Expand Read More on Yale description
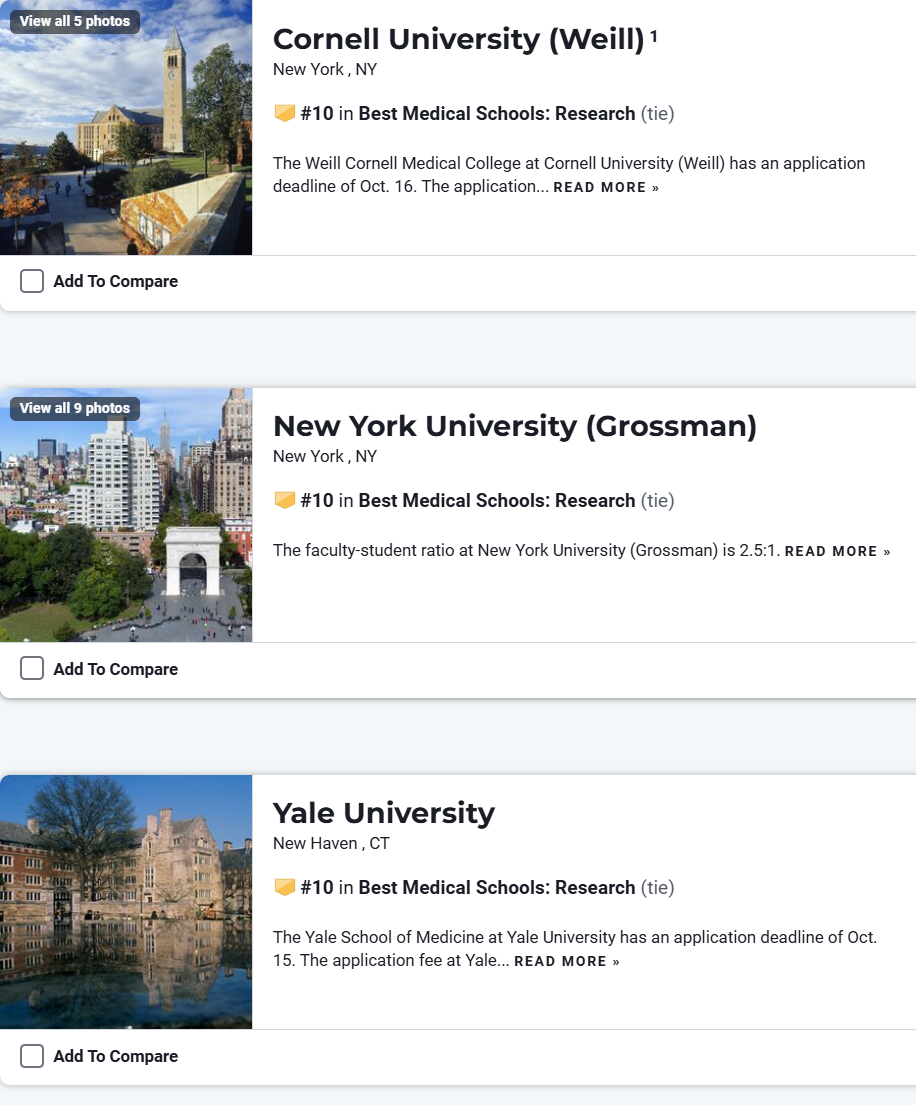 [566, 962]
